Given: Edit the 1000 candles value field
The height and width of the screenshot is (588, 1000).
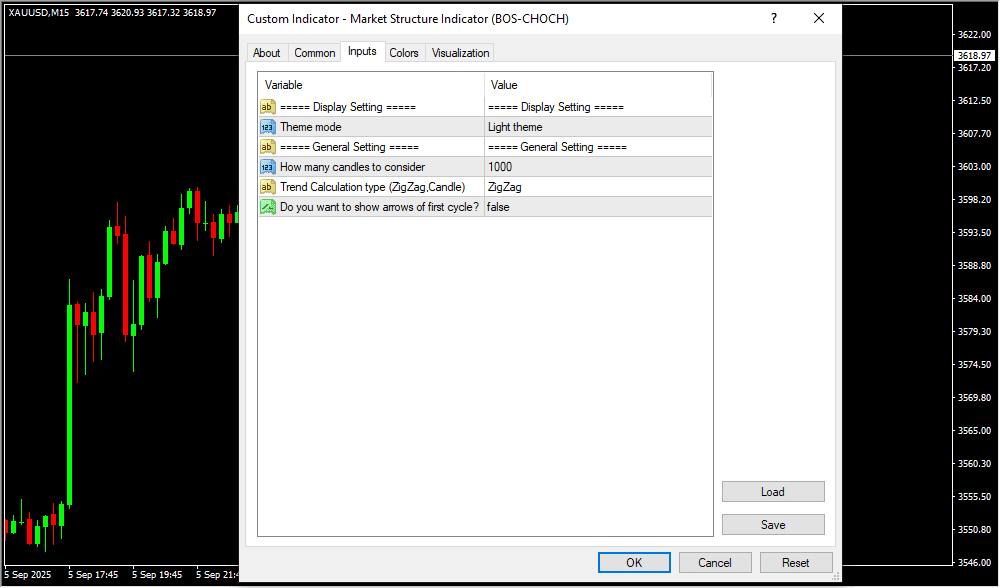Looking at the screenshot, I should 598,167.
